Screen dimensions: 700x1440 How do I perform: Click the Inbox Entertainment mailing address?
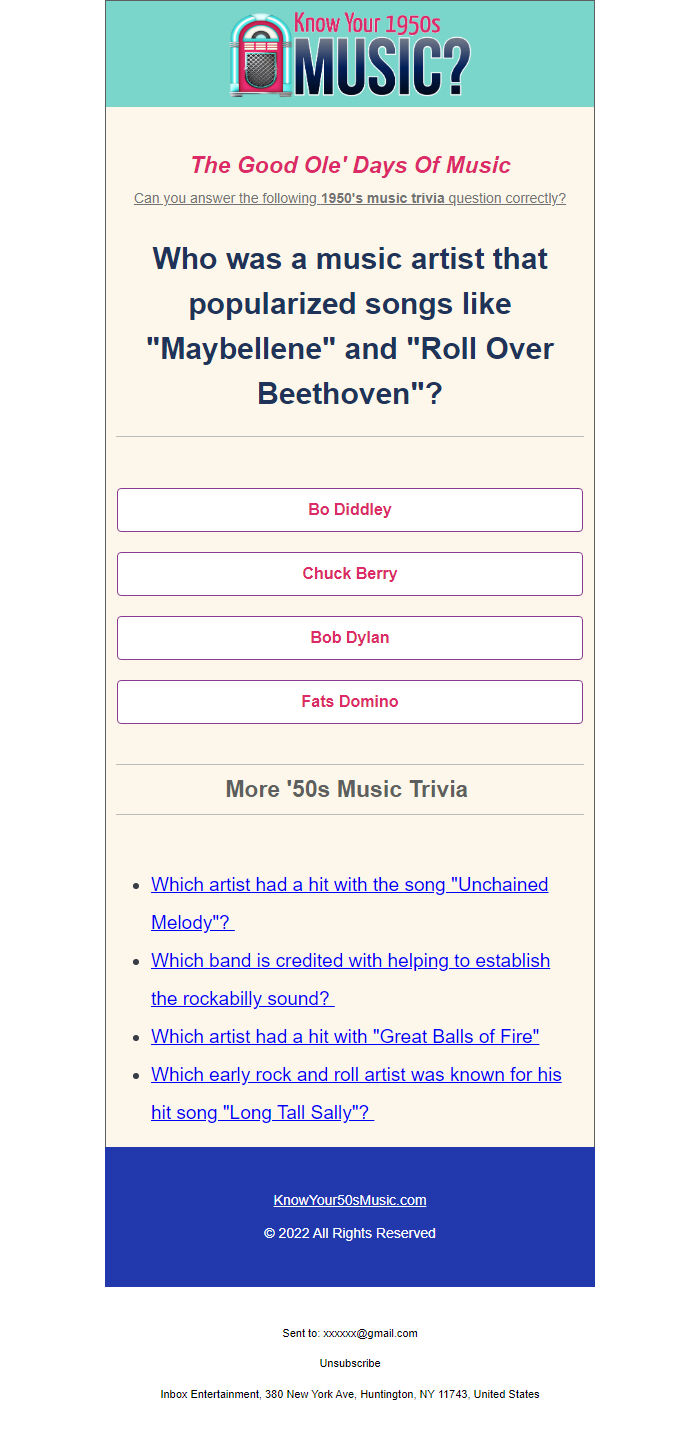(350, 1394)
